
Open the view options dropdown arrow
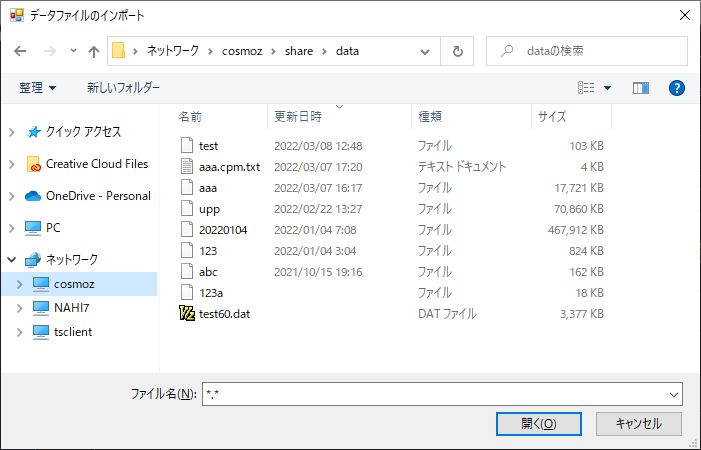pos(607,88)
